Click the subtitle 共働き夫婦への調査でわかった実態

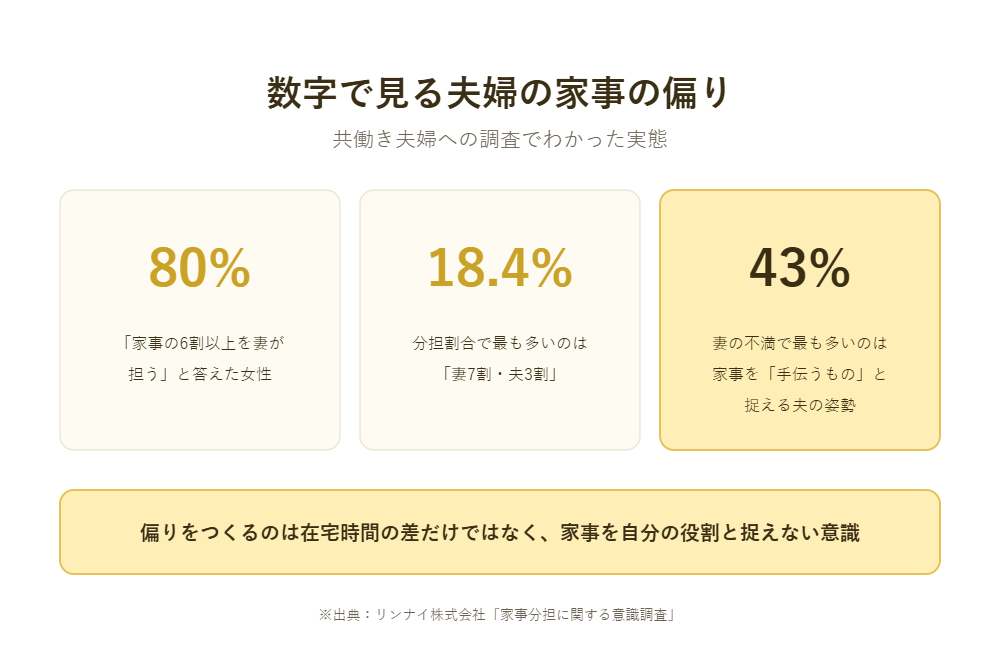(x=499, y=139)
